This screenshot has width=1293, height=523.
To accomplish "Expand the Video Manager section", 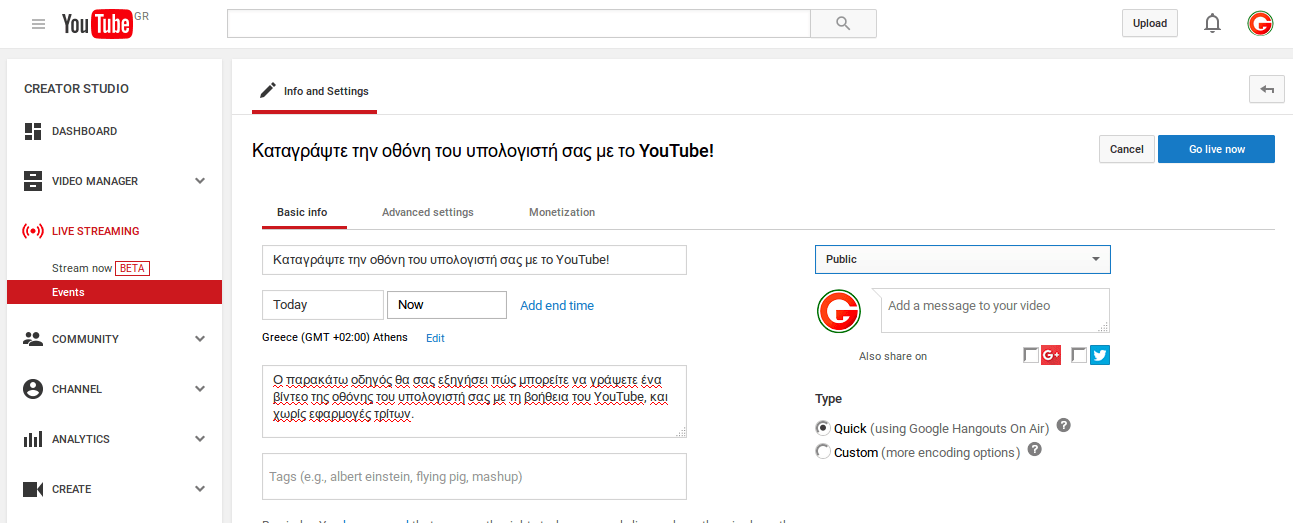I will click(x=200, y=181).
